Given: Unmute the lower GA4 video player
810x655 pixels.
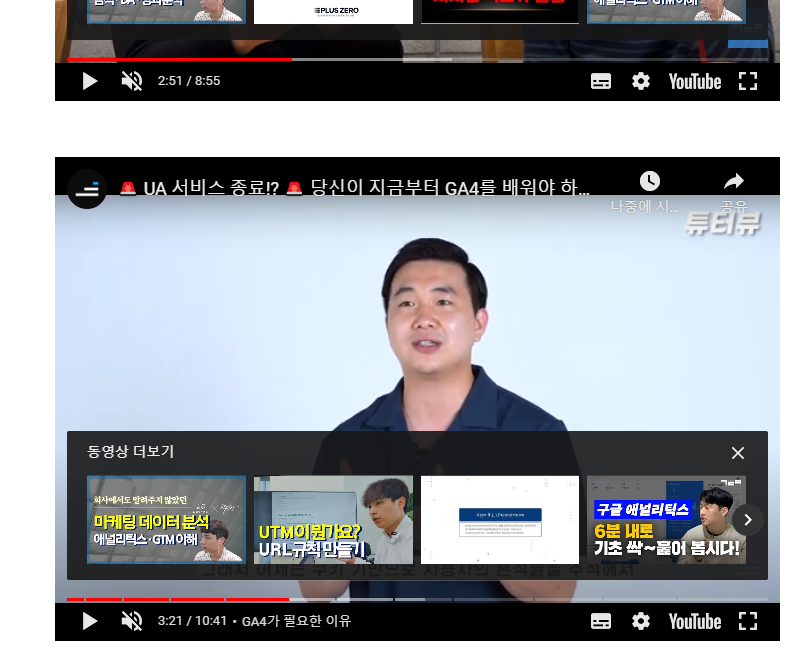Looking at the screenshot, I should (x=132, y=621).
